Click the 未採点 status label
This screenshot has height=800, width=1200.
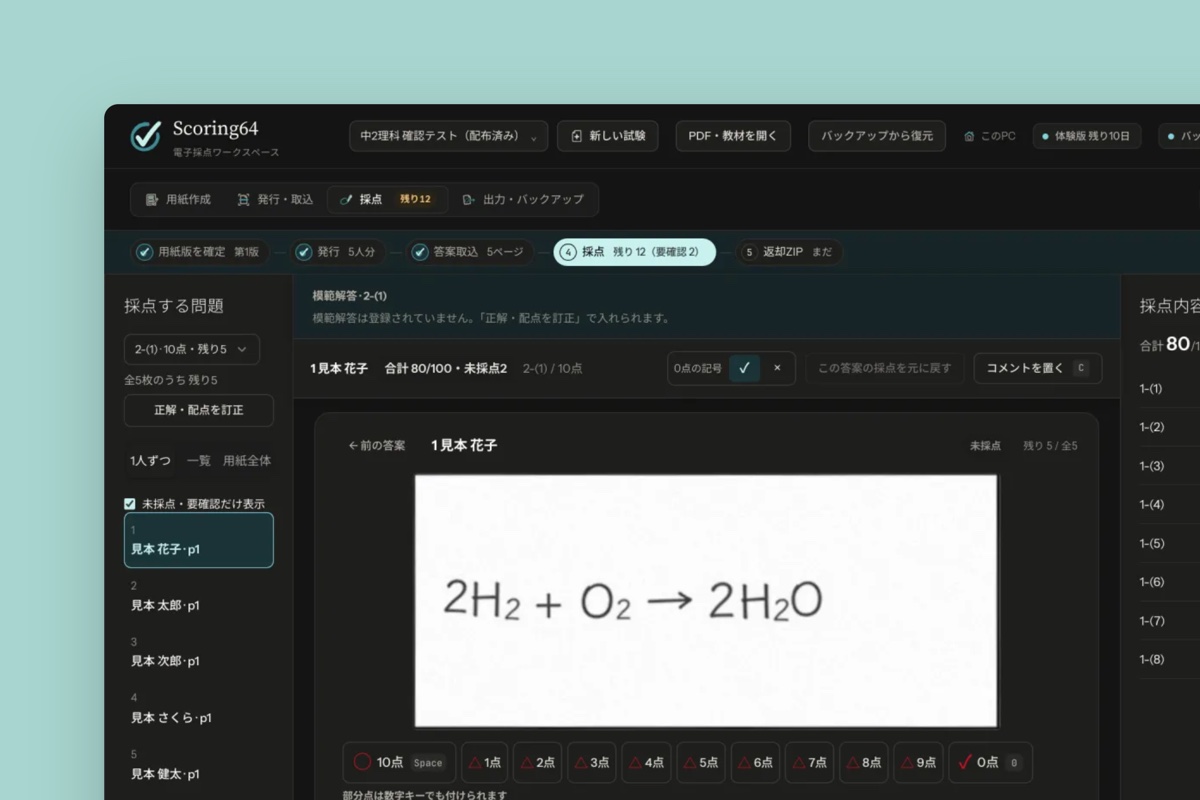[x=985, y=446]
